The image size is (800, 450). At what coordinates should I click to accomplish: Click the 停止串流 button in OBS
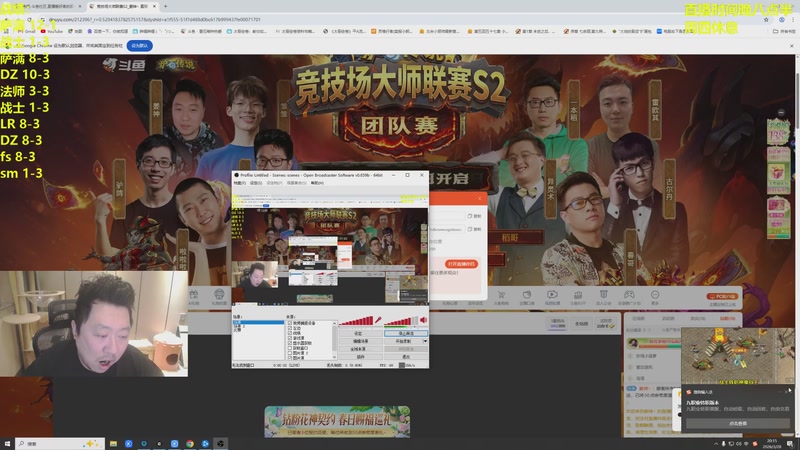(x=406, y=333)
